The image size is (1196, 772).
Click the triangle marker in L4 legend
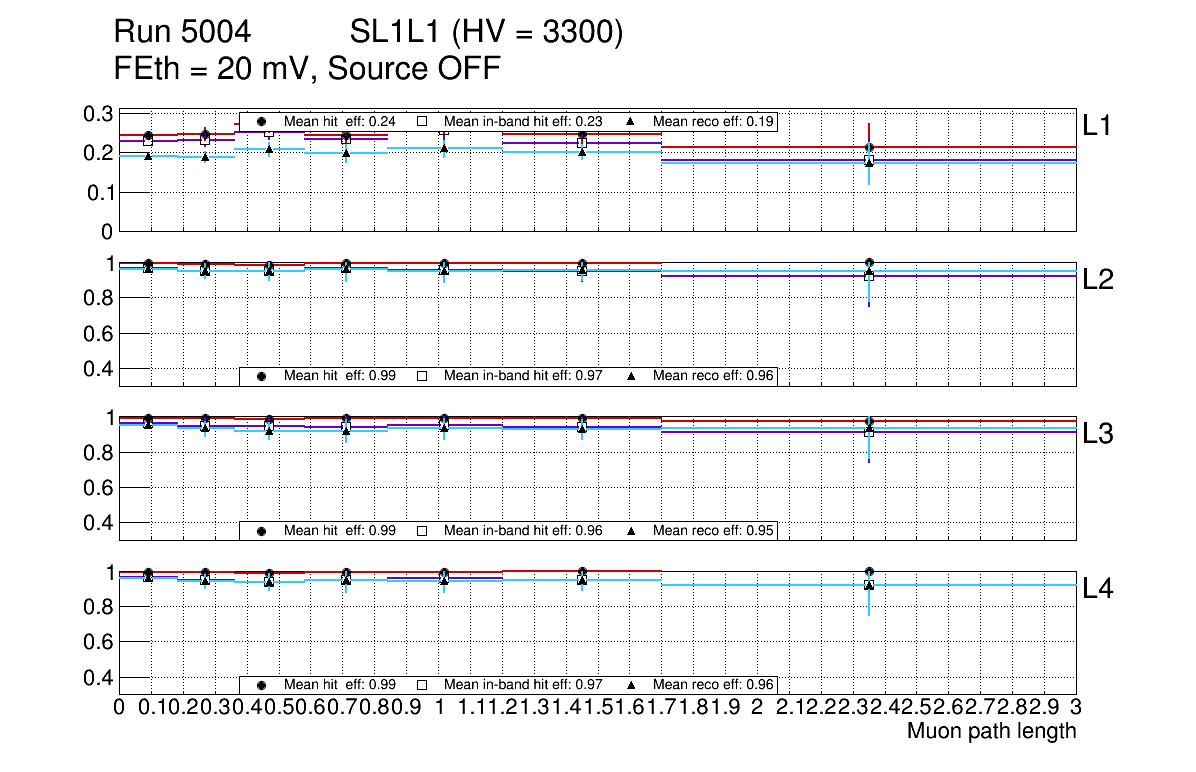click(631, 685)
